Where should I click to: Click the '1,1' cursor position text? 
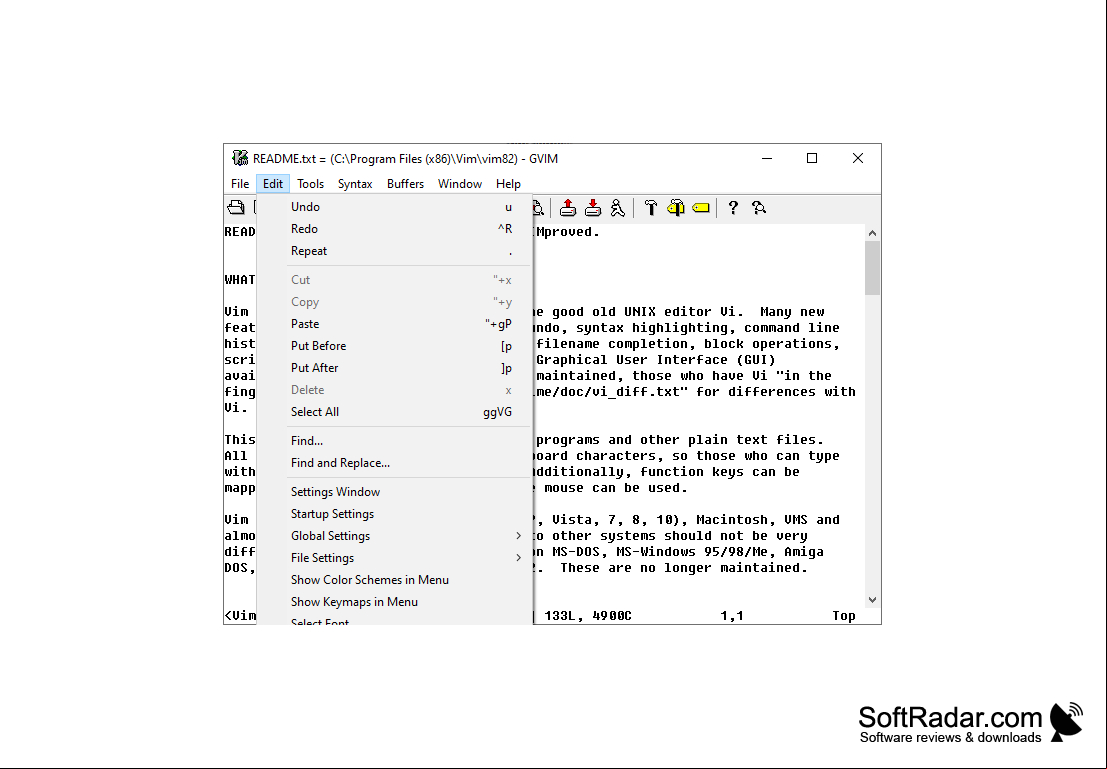732,616
